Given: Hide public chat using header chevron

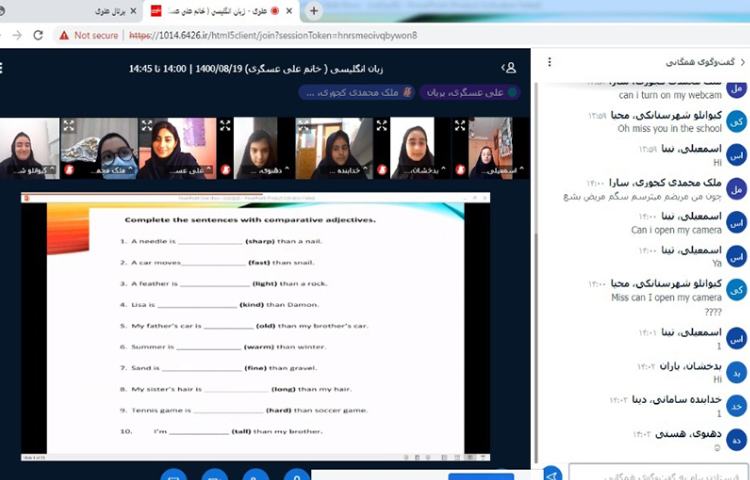Looking at the screenshot, I should 743,62.
